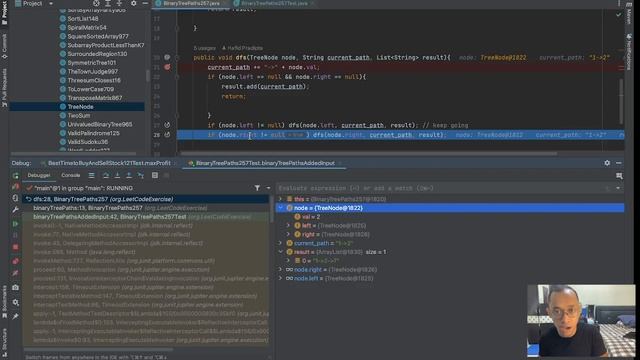Click the Rerun debug session icon
Viewport: 640px width, 360px height.
pyautogui.click(x=16, y=176)
